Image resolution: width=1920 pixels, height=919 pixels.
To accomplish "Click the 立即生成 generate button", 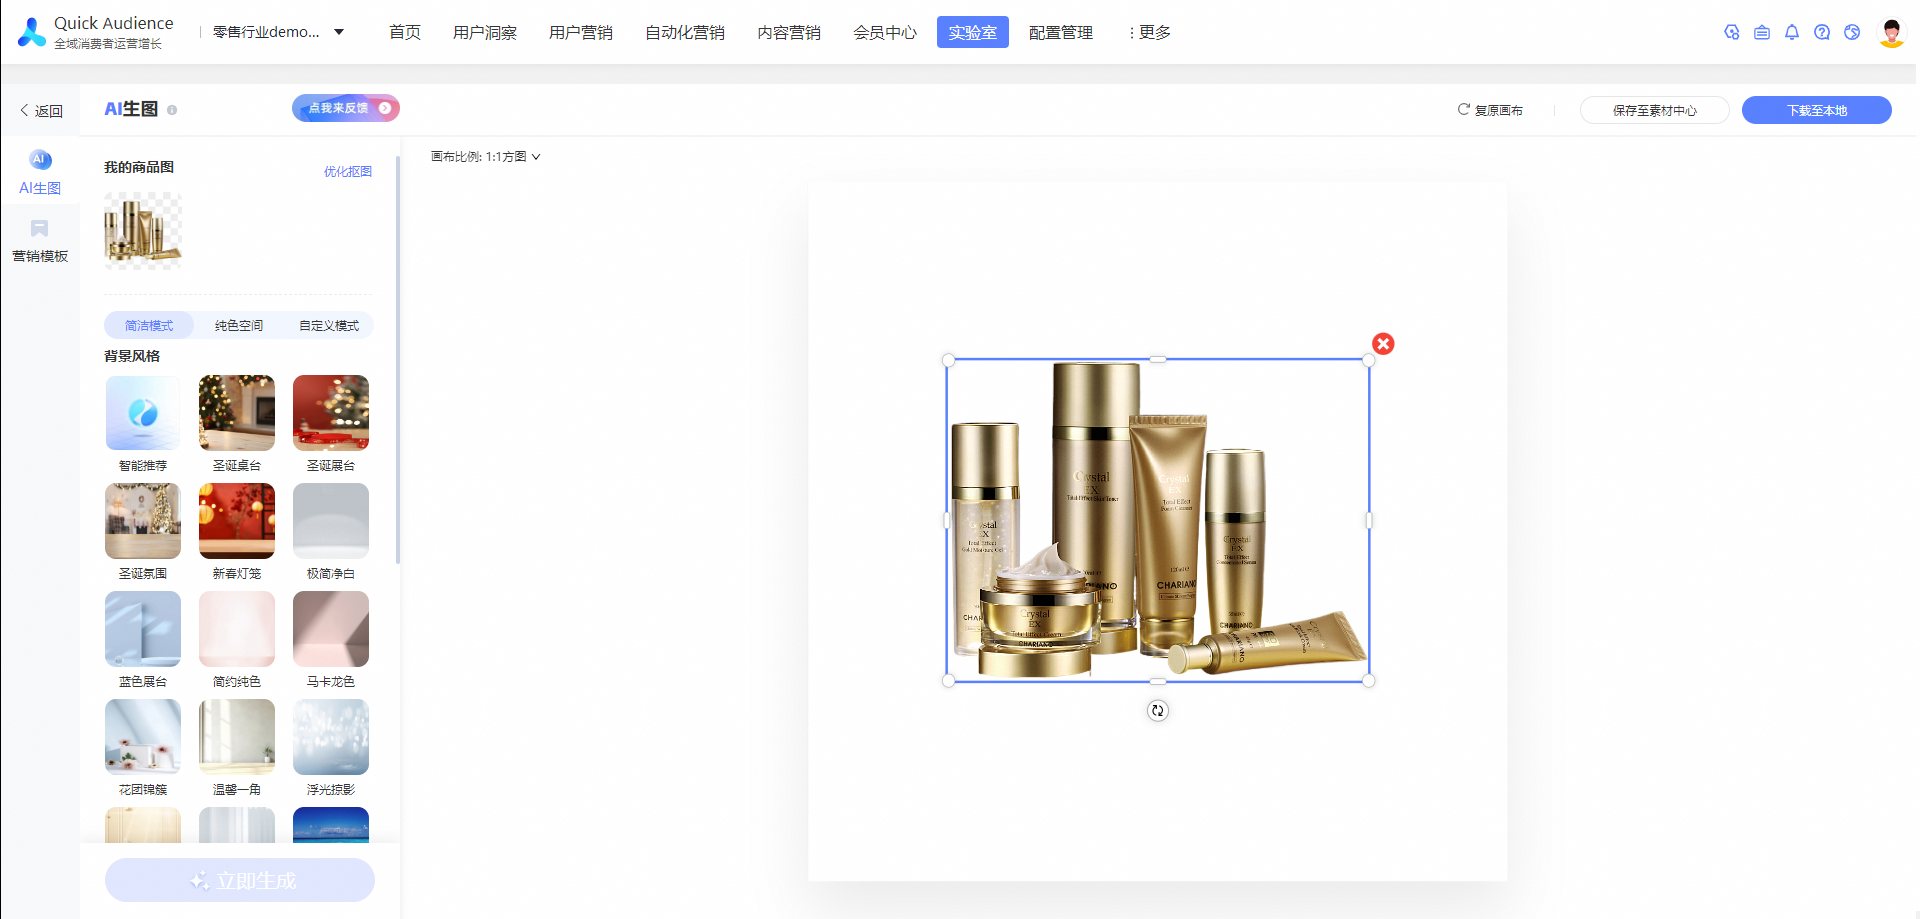I will tap(240, 880).
